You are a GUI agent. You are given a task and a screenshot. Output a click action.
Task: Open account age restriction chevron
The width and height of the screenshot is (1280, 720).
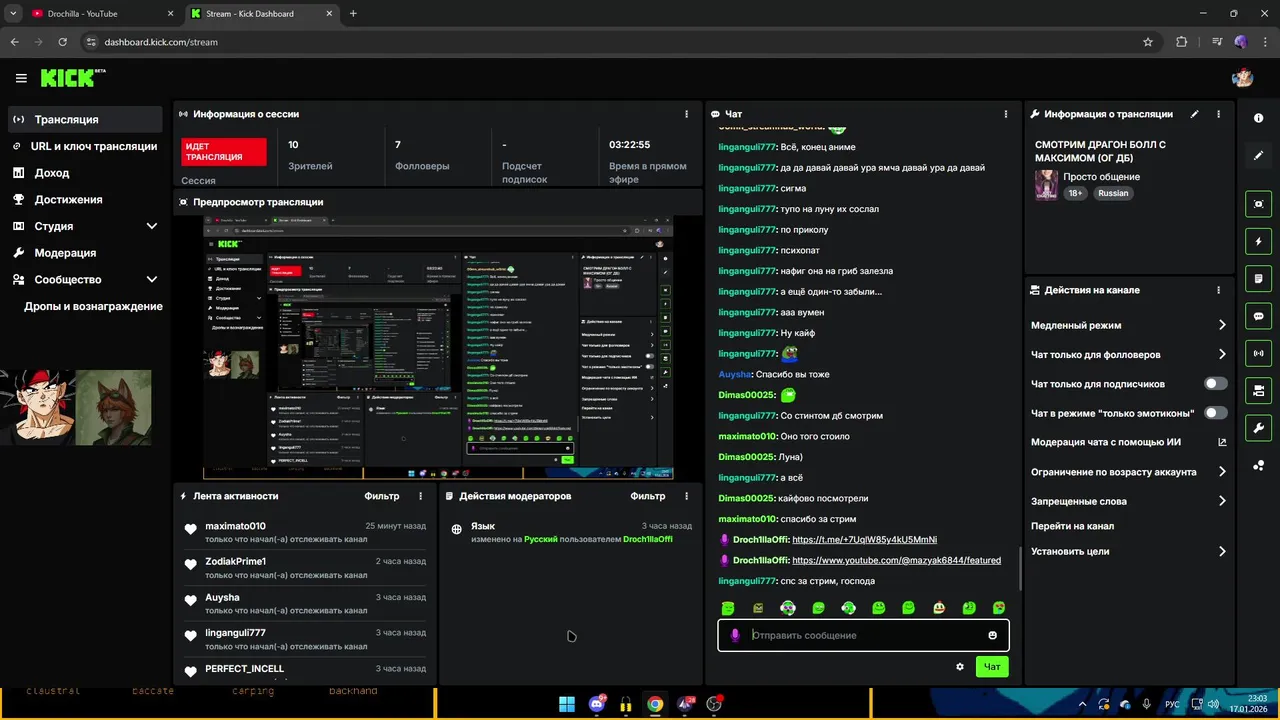(x=1222, y=472)
